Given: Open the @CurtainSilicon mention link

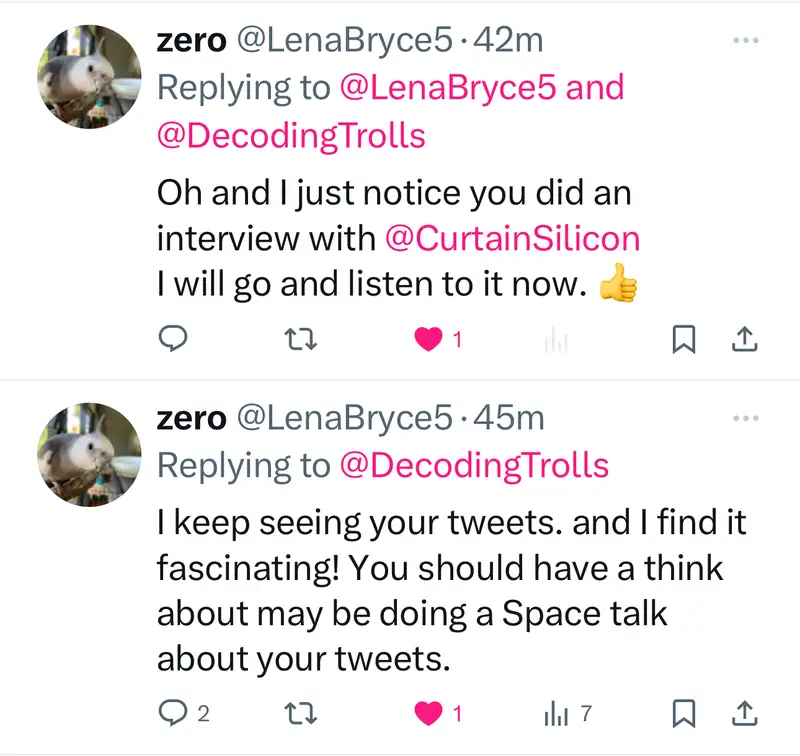Looking at the screenshot, I should pyautogui.click(x=512, y=239).
